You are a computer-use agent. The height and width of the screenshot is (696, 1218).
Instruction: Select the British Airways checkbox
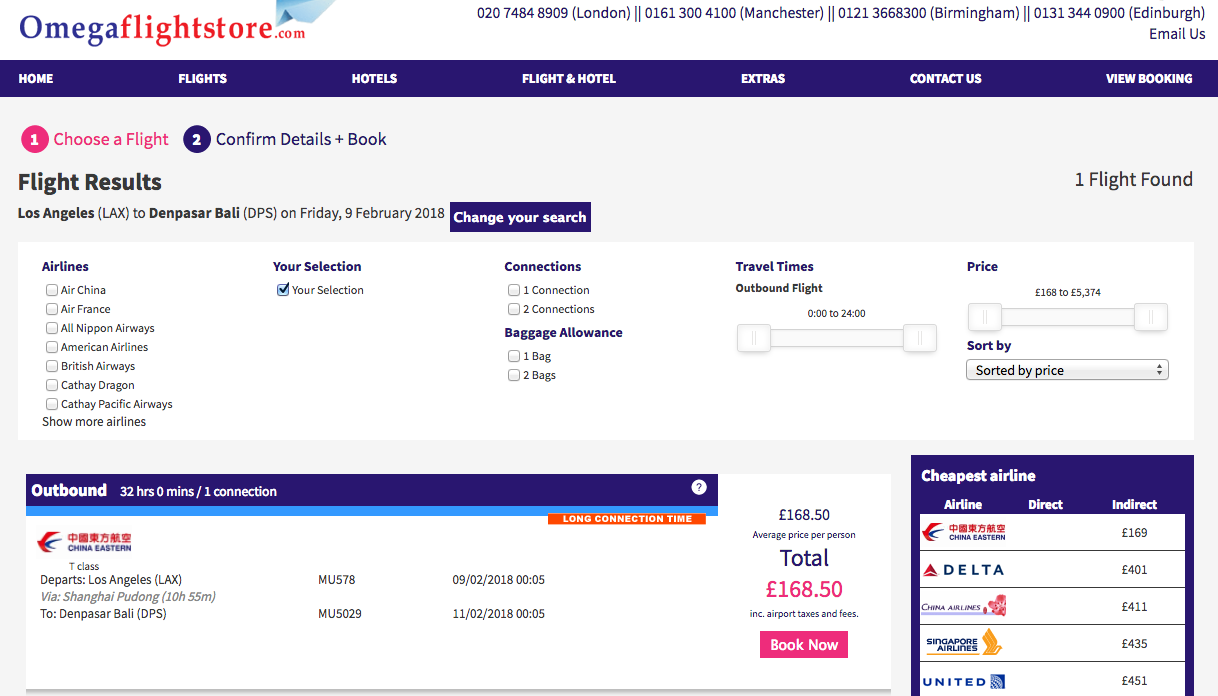click(52, 366)
